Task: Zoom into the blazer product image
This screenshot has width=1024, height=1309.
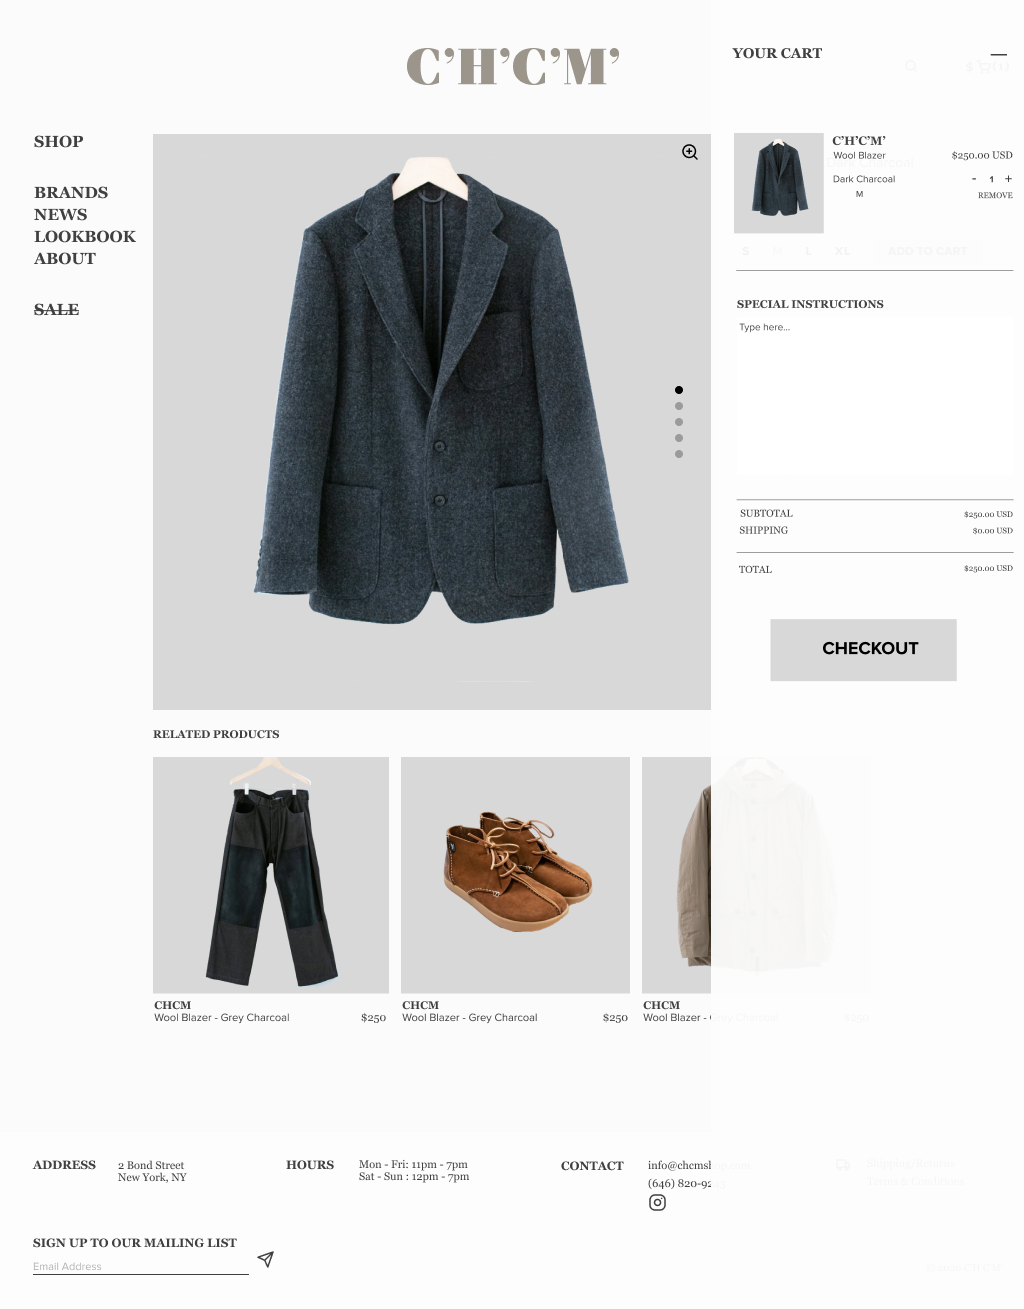Action: (690, 152)
